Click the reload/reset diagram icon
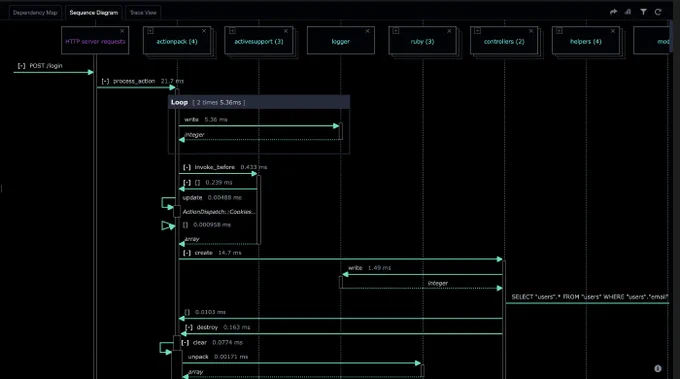 point(658,12)
